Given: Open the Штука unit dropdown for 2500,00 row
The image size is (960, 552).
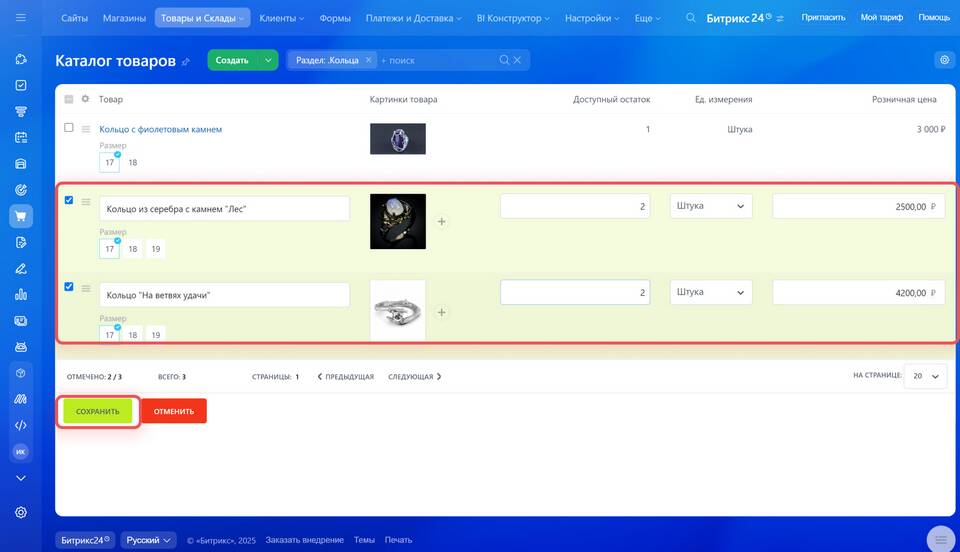Looking at the screenshot, I should pyautogui.click(x=710, y=206).
